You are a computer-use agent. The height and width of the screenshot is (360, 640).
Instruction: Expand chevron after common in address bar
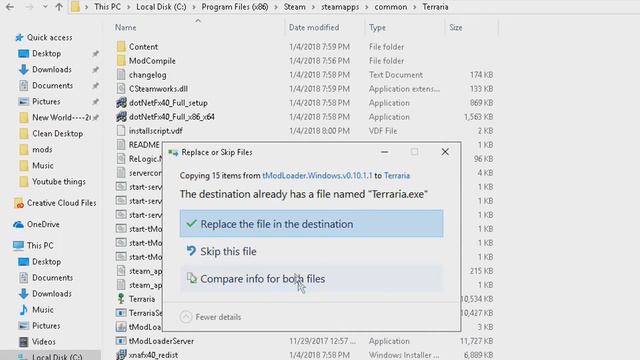(x=415, y=7)
